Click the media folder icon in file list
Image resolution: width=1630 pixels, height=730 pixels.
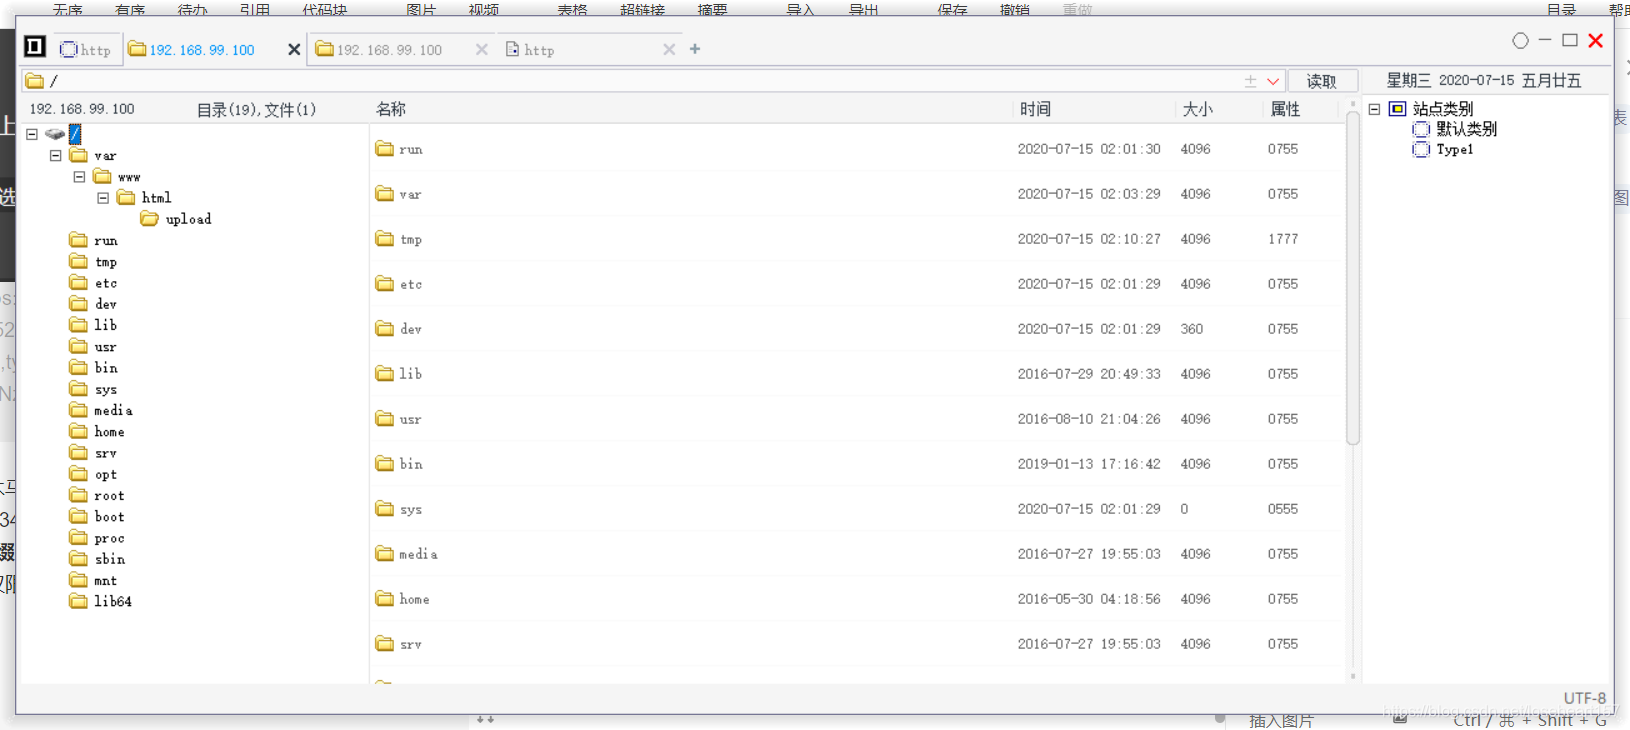click(385, 553)
